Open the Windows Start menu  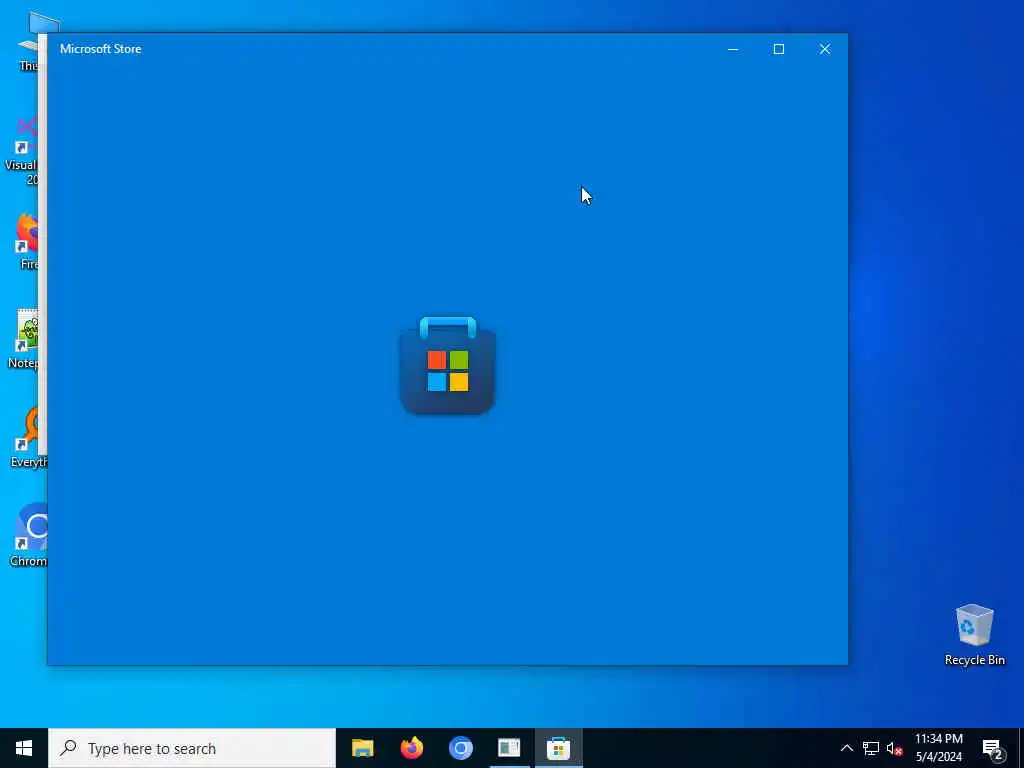(24, 748)
